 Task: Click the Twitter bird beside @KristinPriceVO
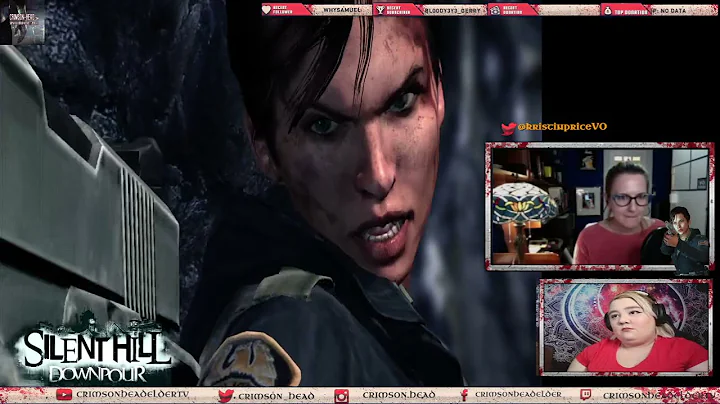[x=508, y=128]
